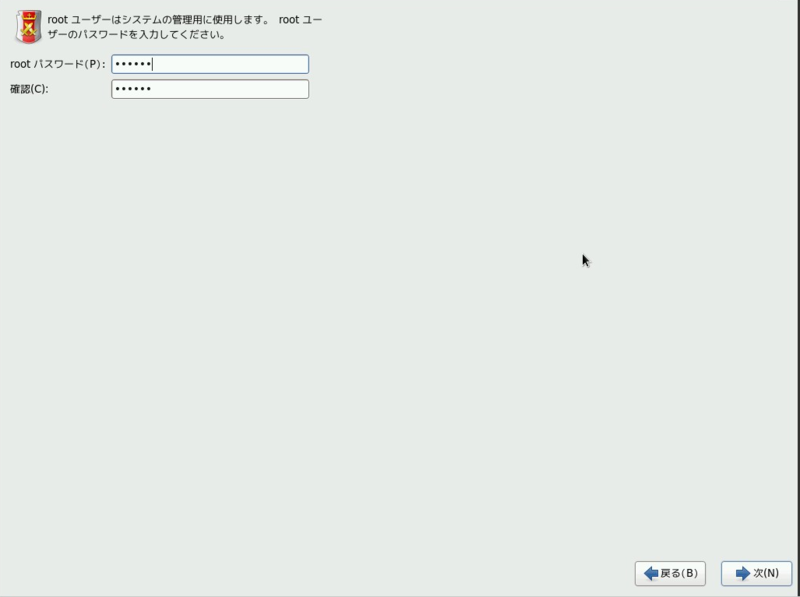Click the '確認(C):' label text
The image size is (800, 597).
click(x=29, y=89)
